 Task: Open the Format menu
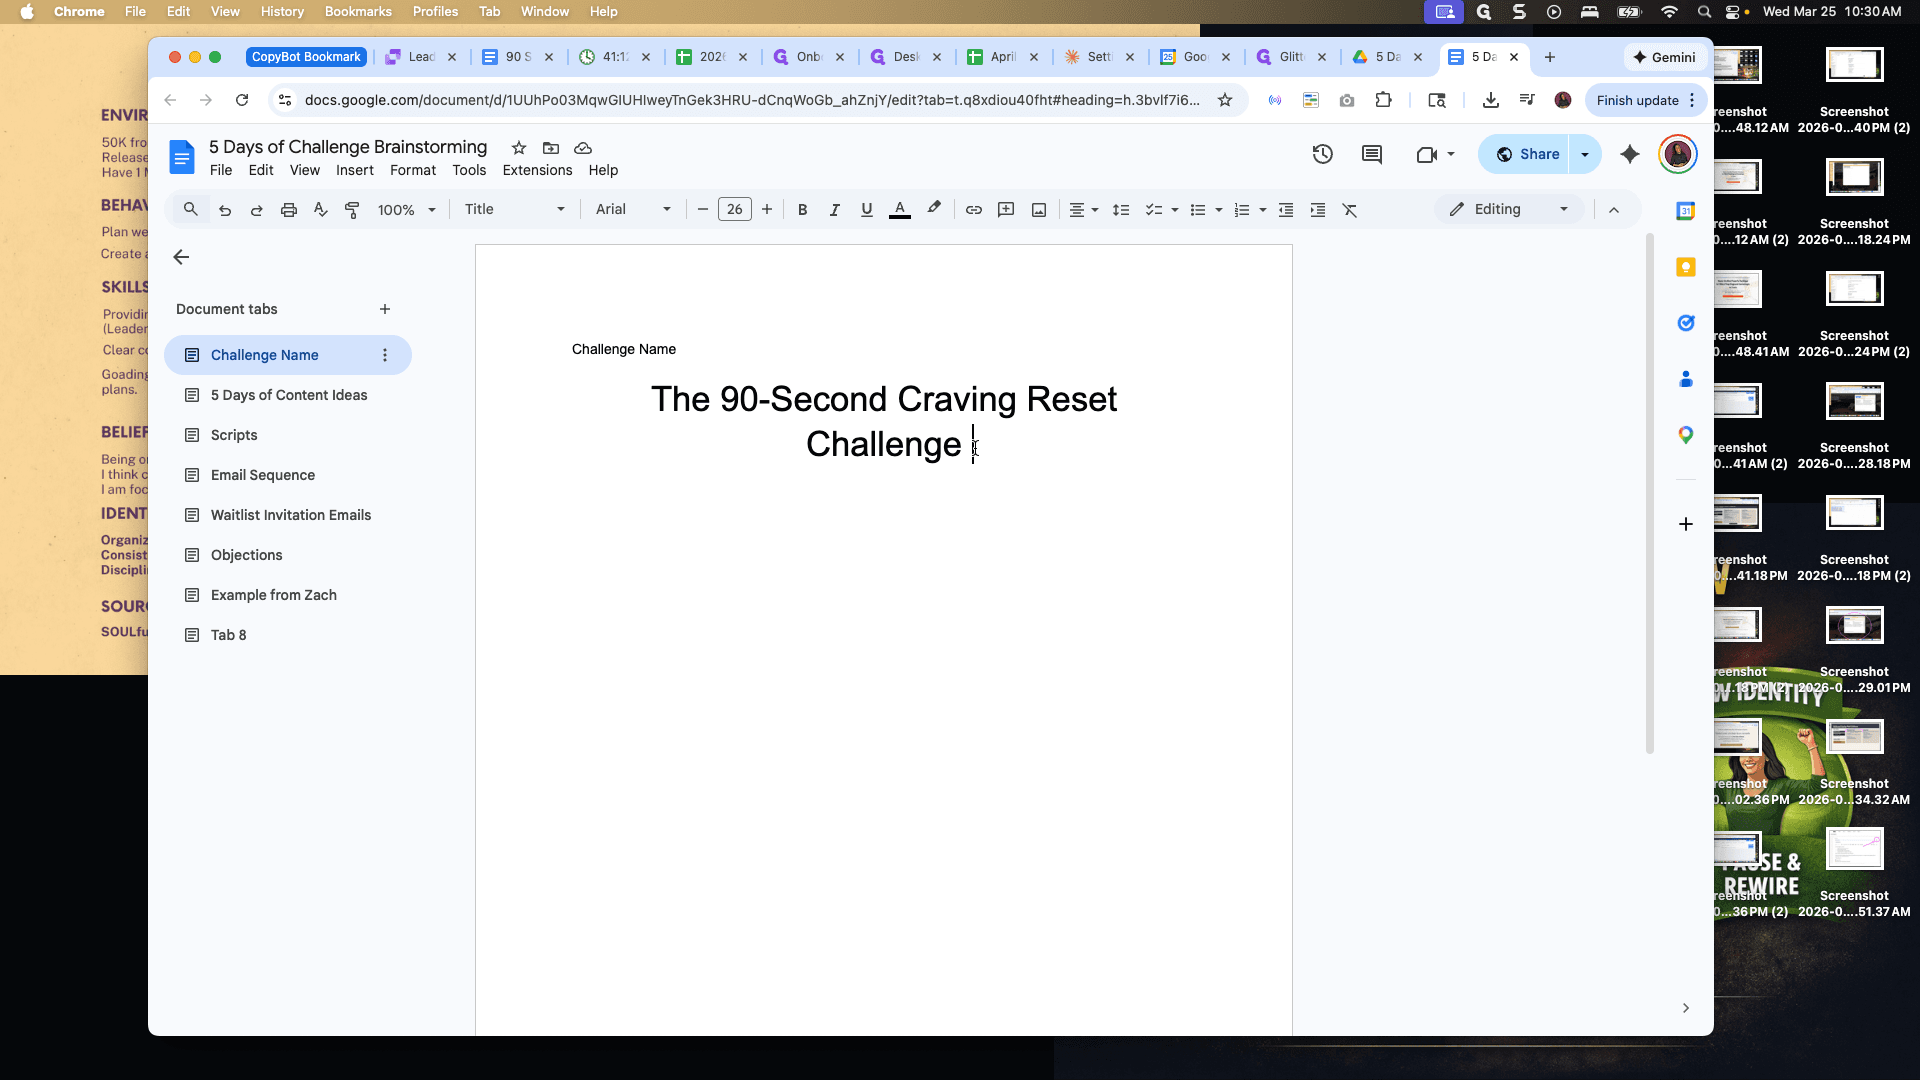413,170
